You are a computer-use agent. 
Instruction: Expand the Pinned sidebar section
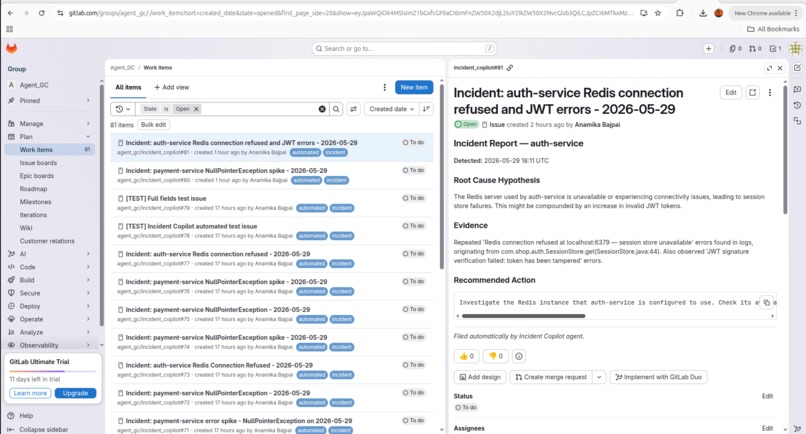pyautogui.click(x=48, y=101)
